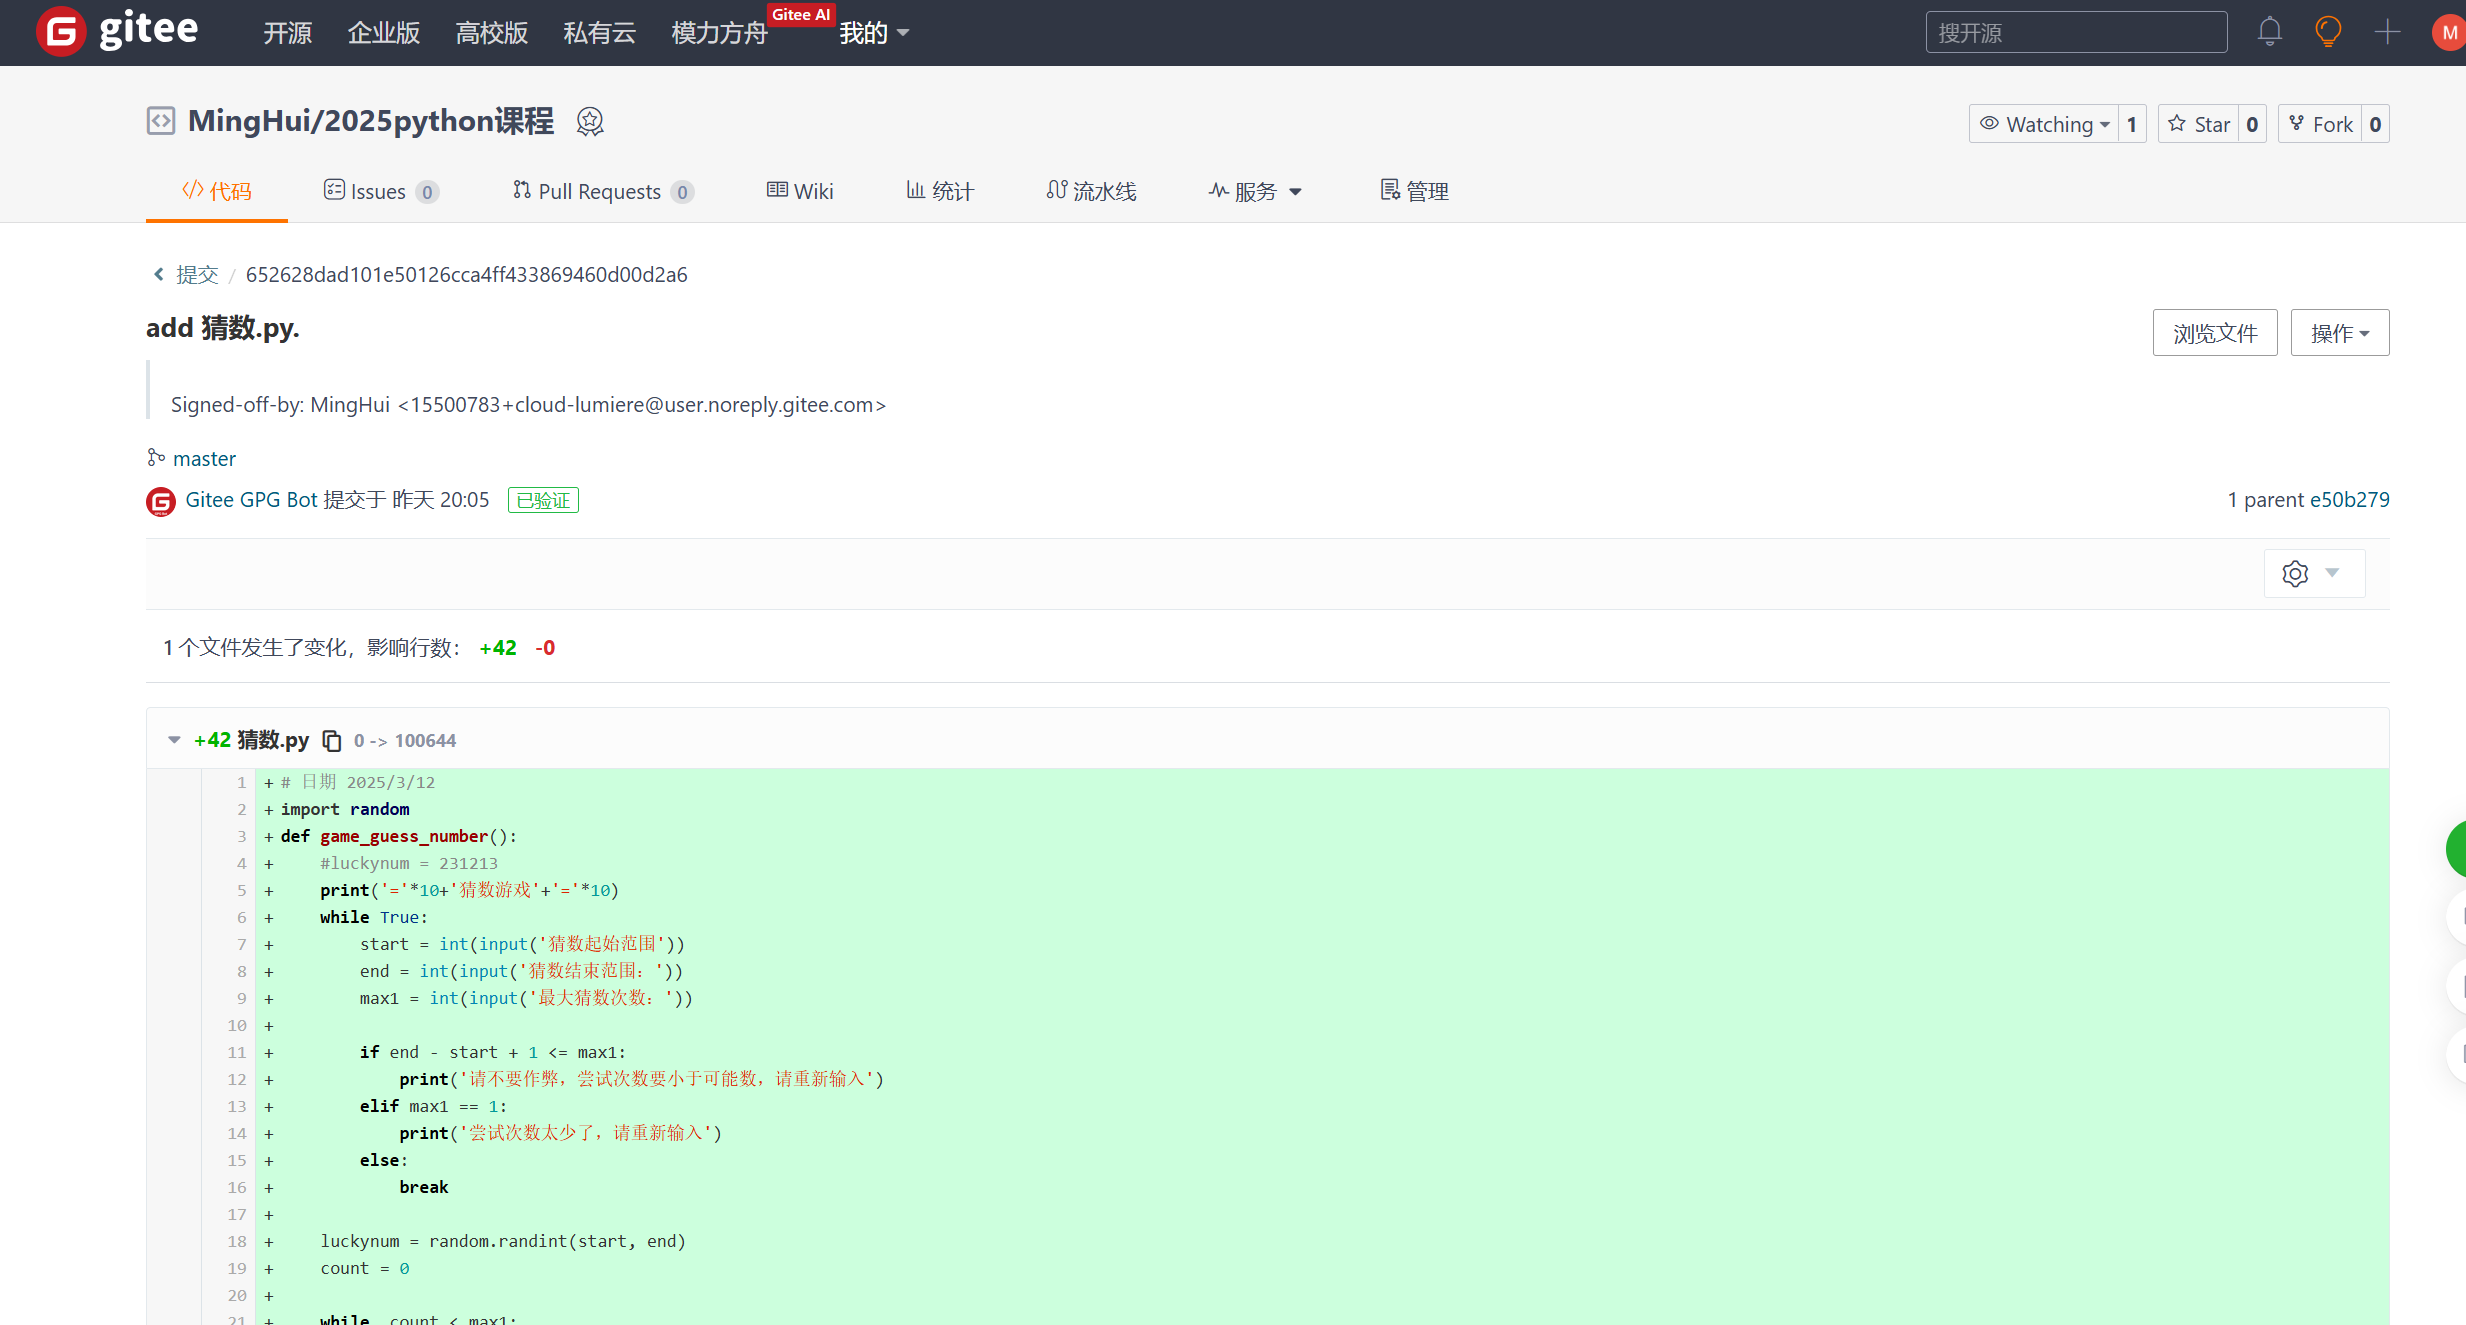Toggle Star on this repository
The width and height of the screenshot is (2466, 1325).
coord(2199,124)
